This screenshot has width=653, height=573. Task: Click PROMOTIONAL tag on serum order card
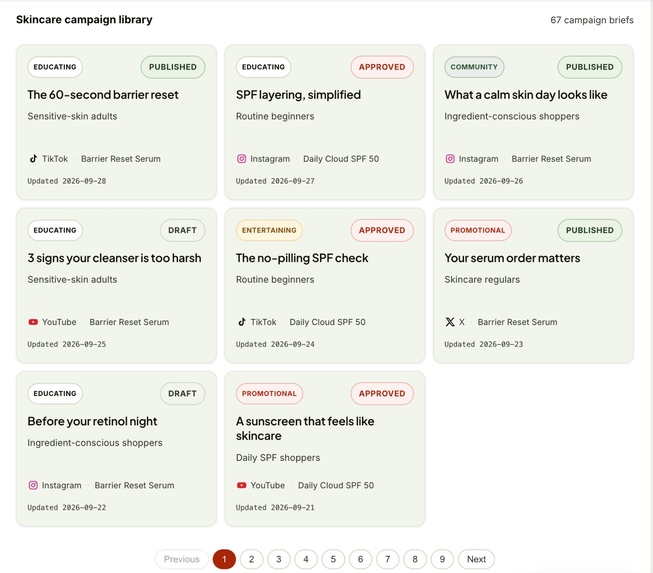478,230
